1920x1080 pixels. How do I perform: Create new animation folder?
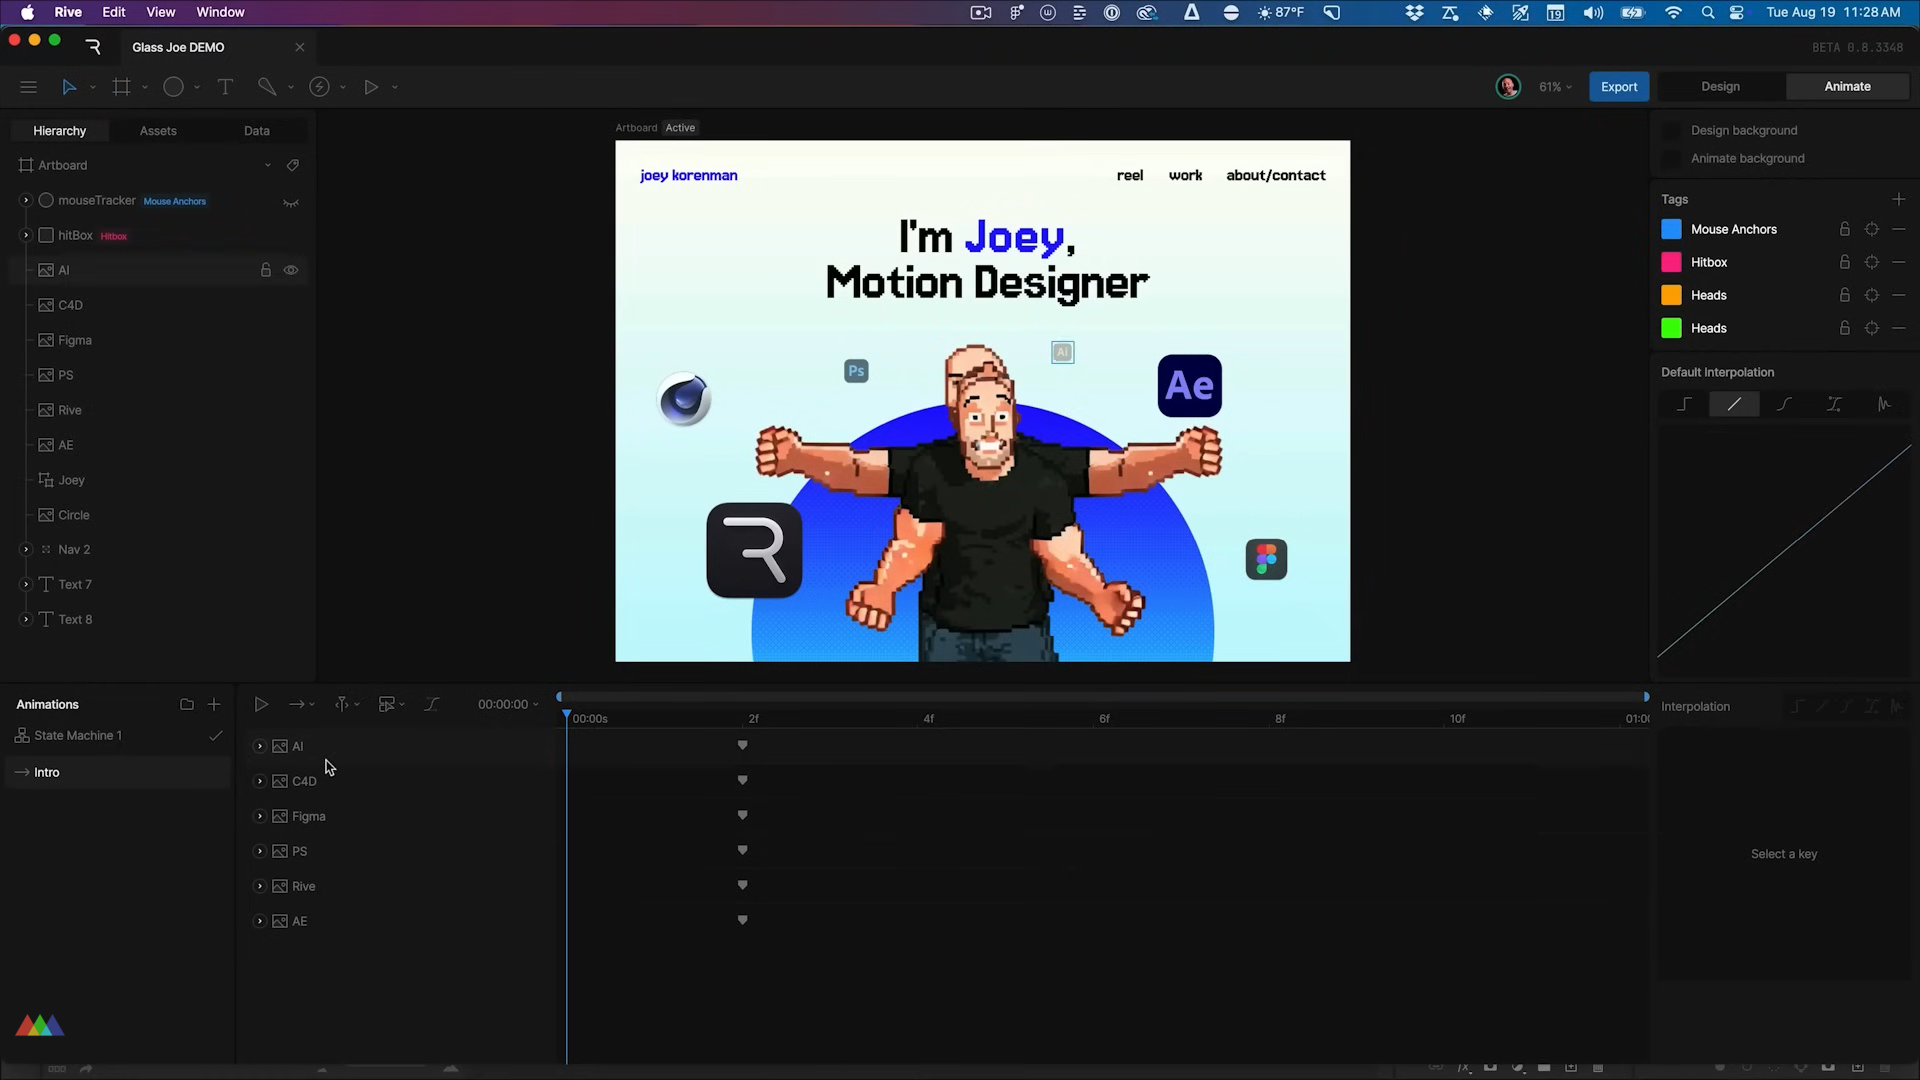pos(187,705)
